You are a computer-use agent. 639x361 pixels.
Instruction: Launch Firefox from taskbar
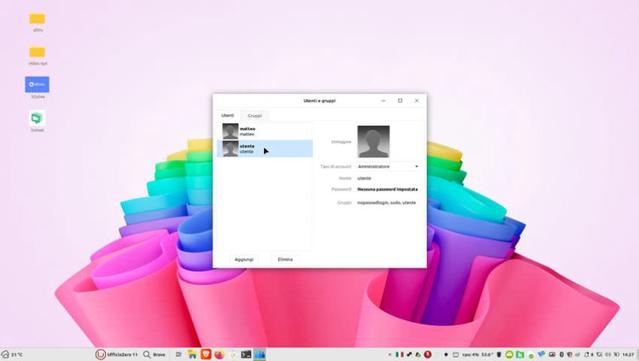(219, 355)
